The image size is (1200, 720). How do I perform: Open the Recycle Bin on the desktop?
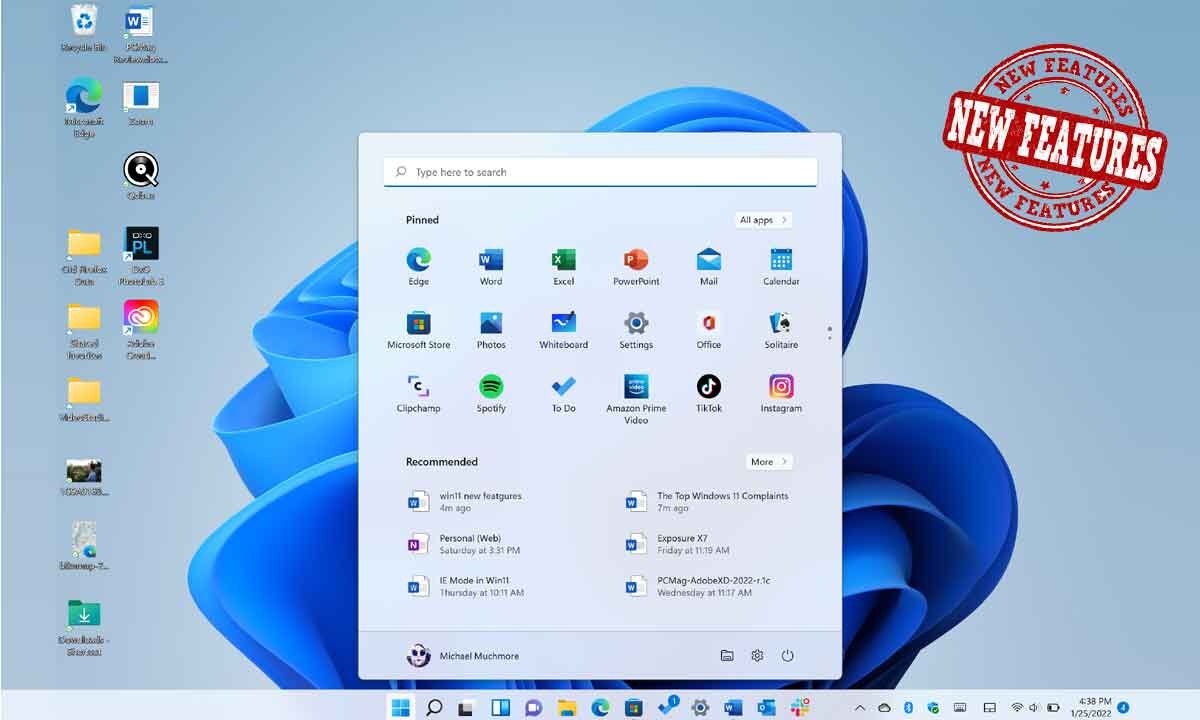[x=84, y=28]
